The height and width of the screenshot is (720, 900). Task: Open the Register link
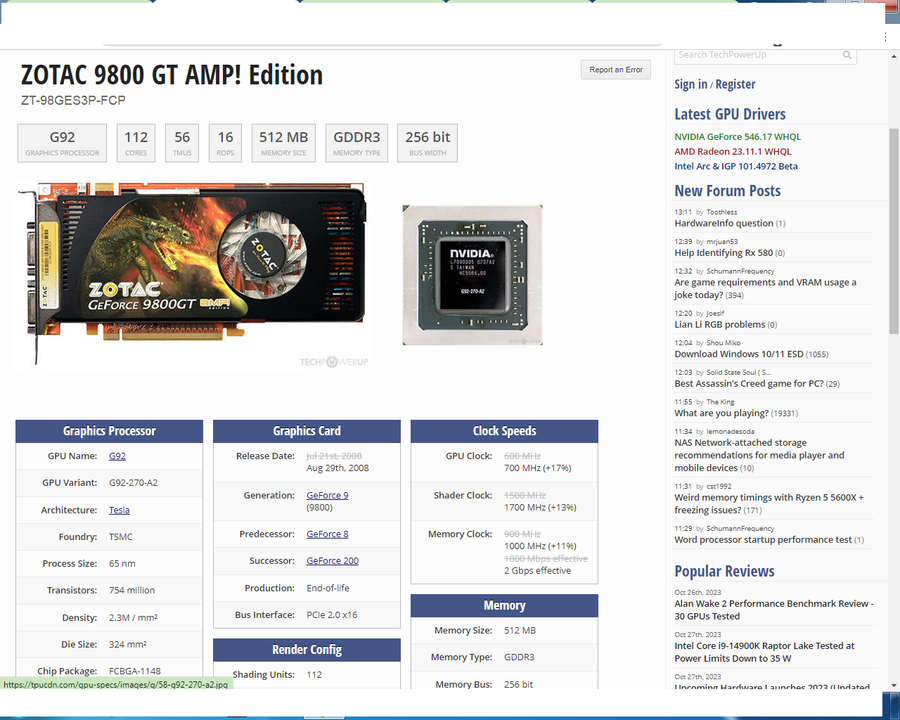pos(735,84)
